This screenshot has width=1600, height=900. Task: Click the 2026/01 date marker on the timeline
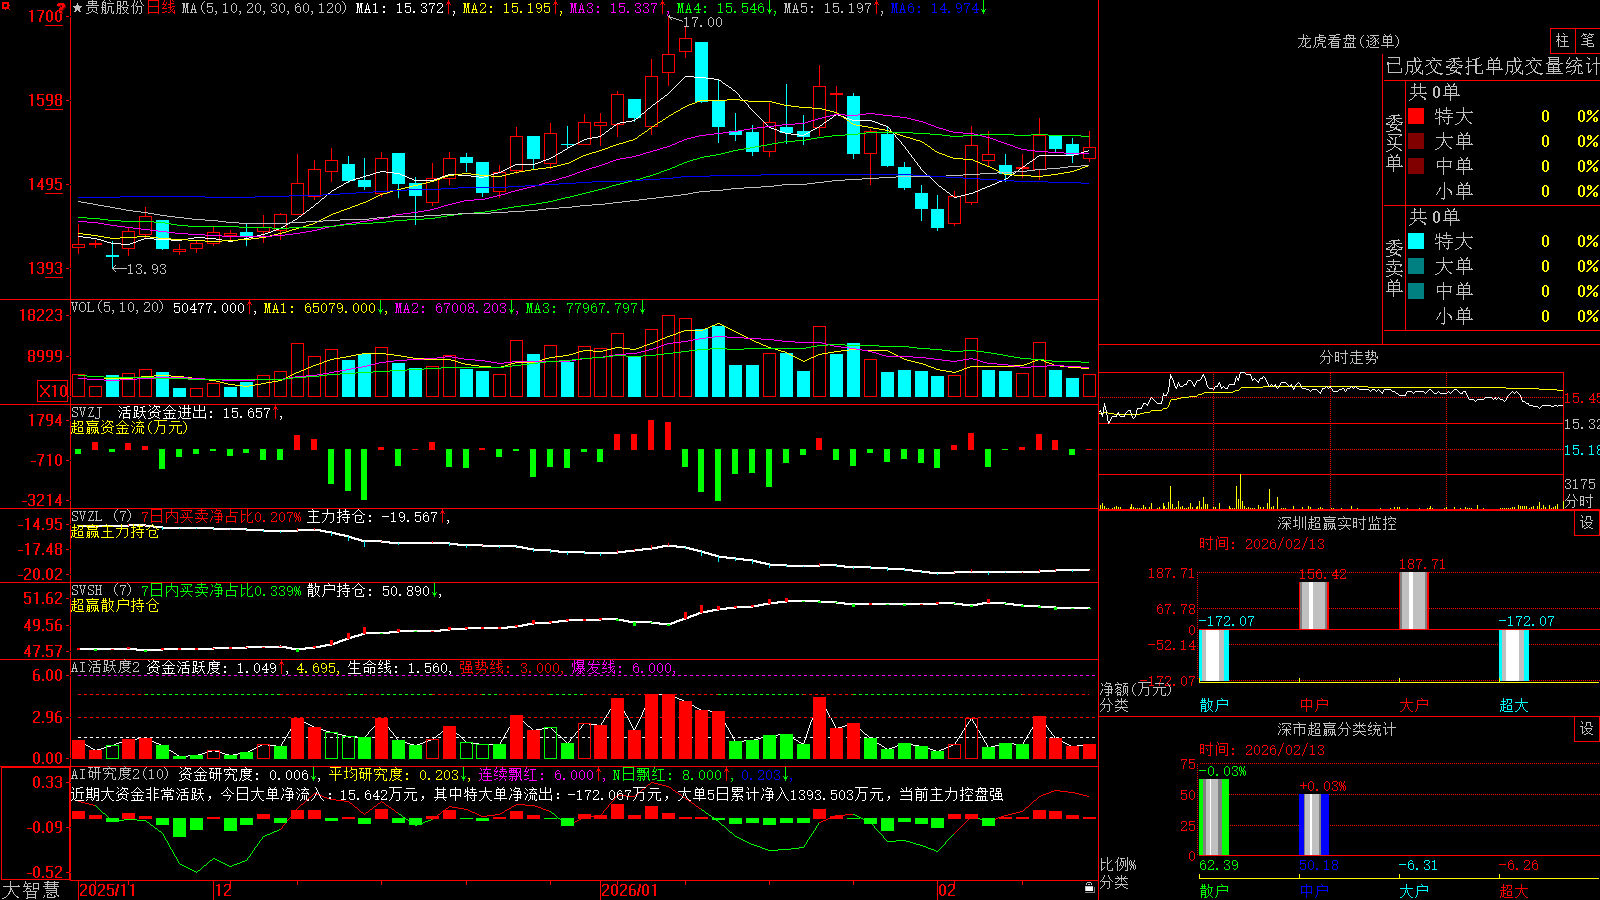tap(630, 890)
